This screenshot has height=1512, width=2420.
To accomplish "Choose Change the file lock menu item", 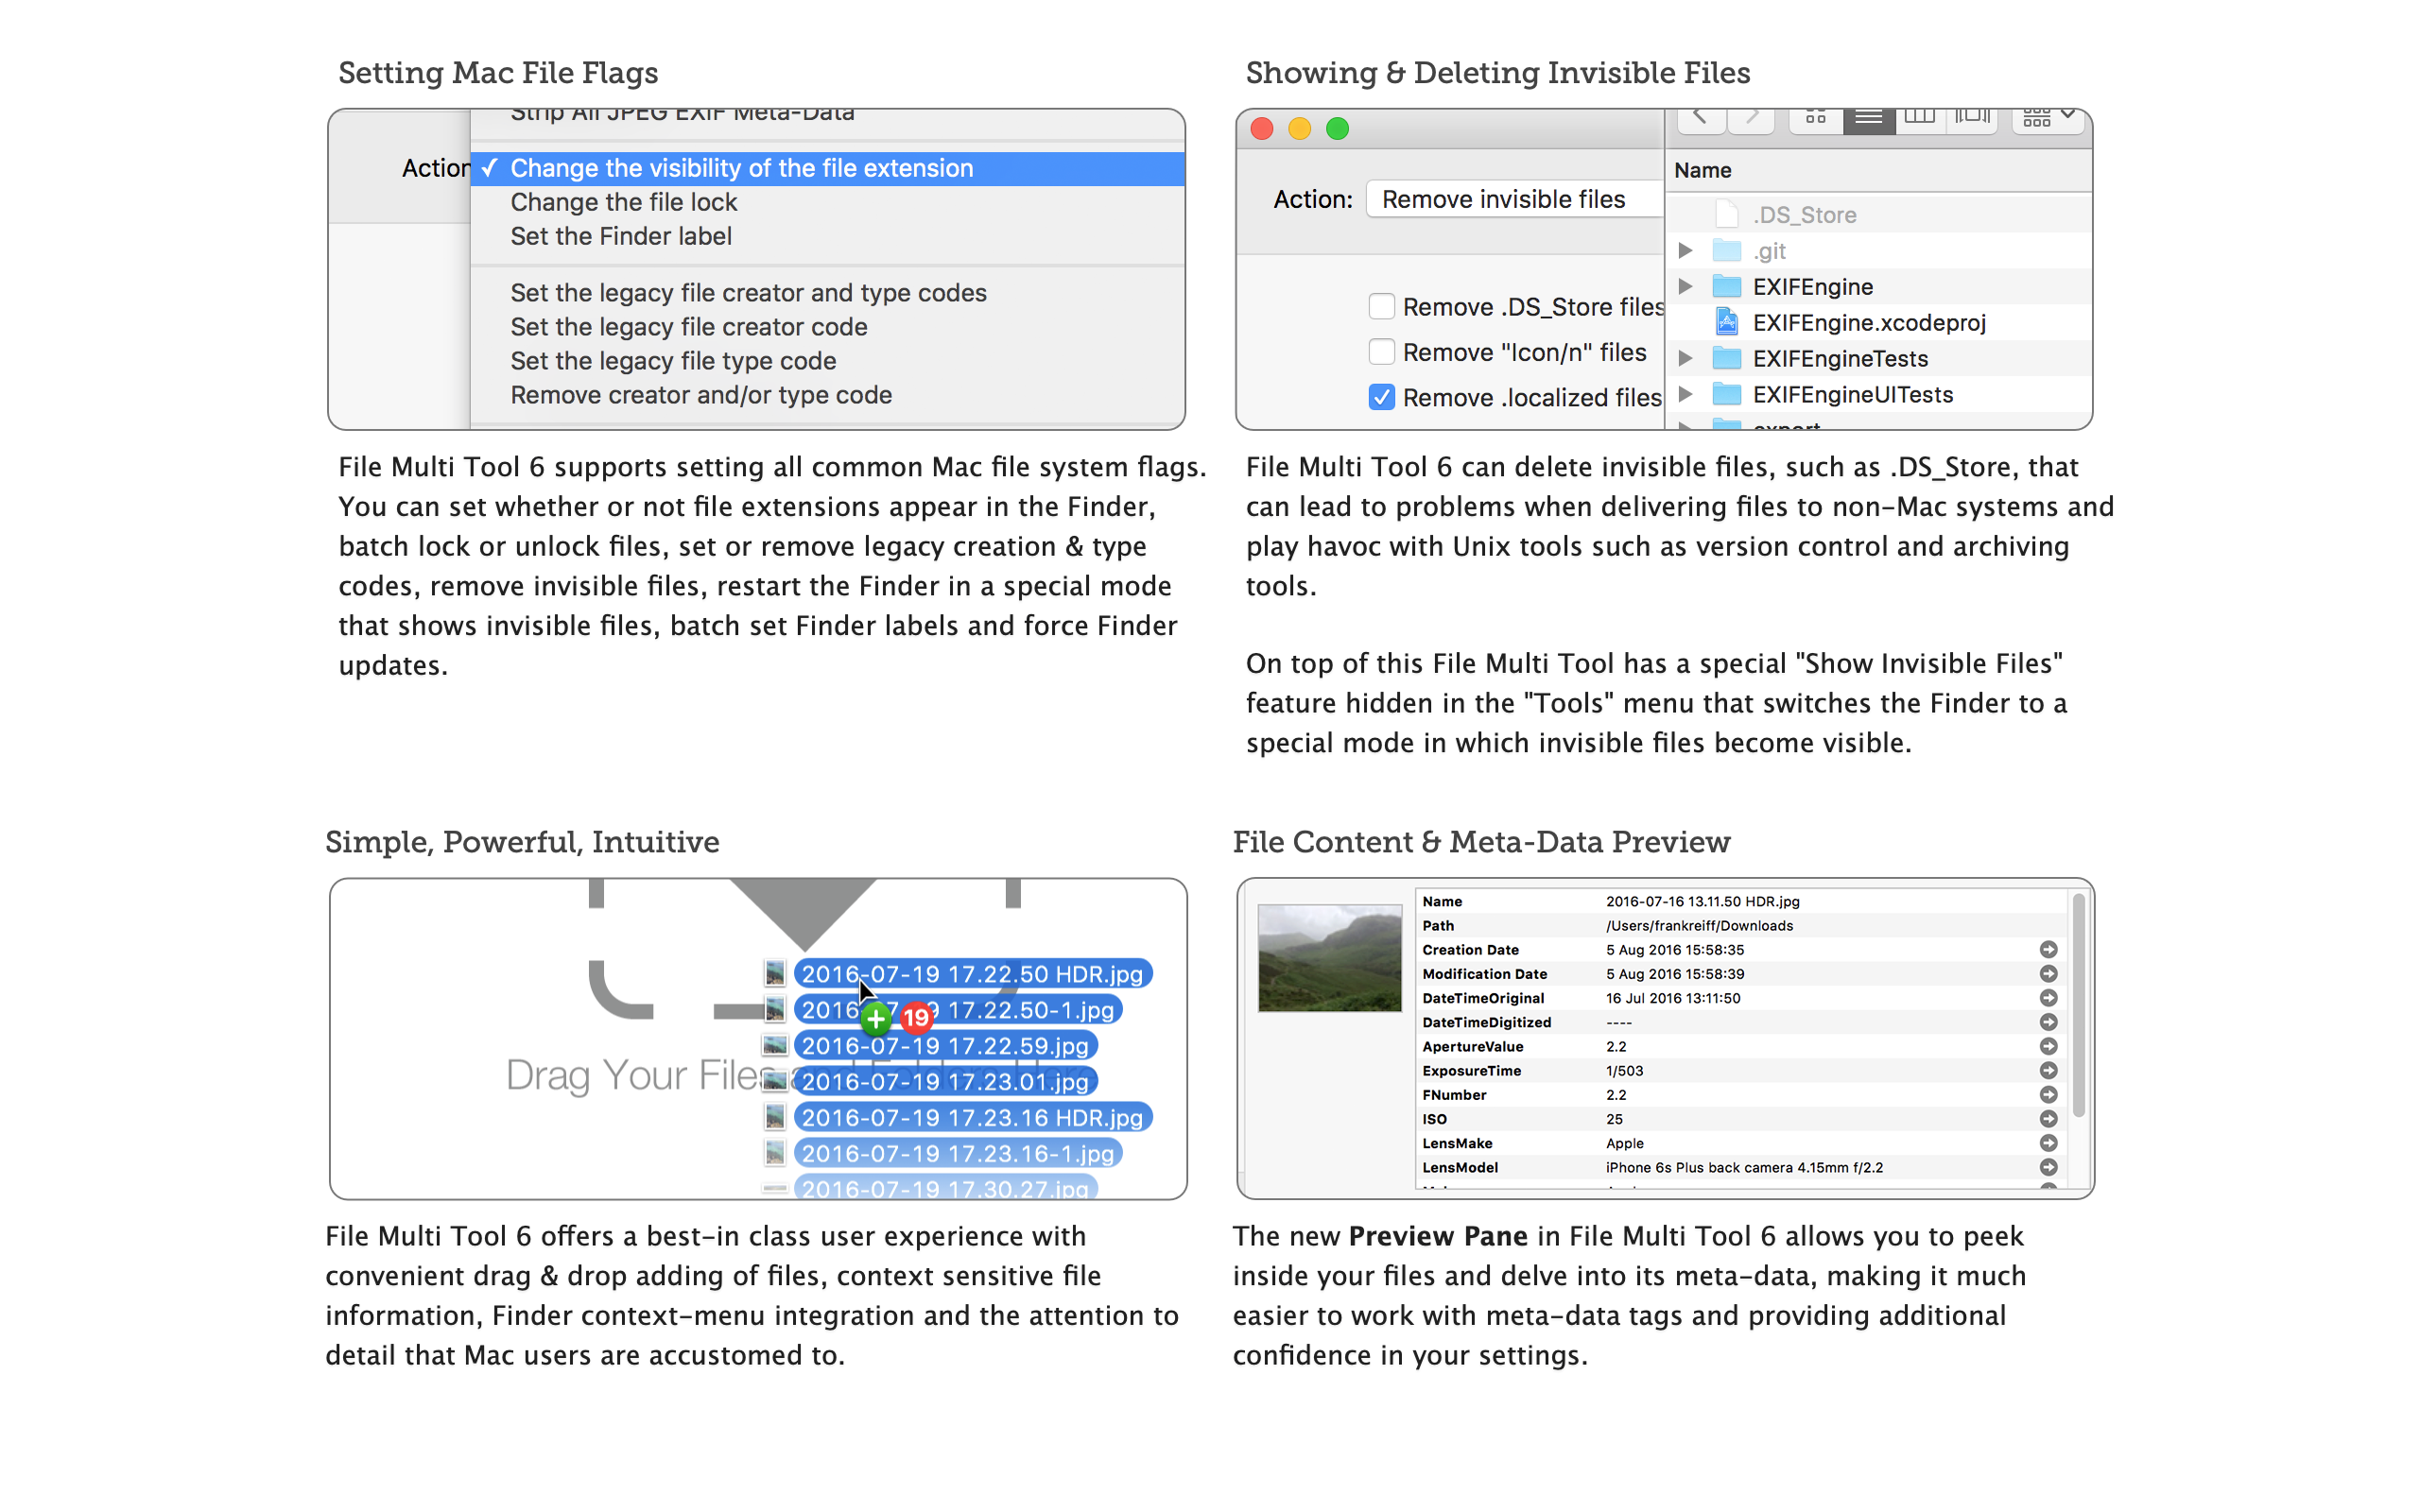I will pyautogui.click(x=623, y=202).
